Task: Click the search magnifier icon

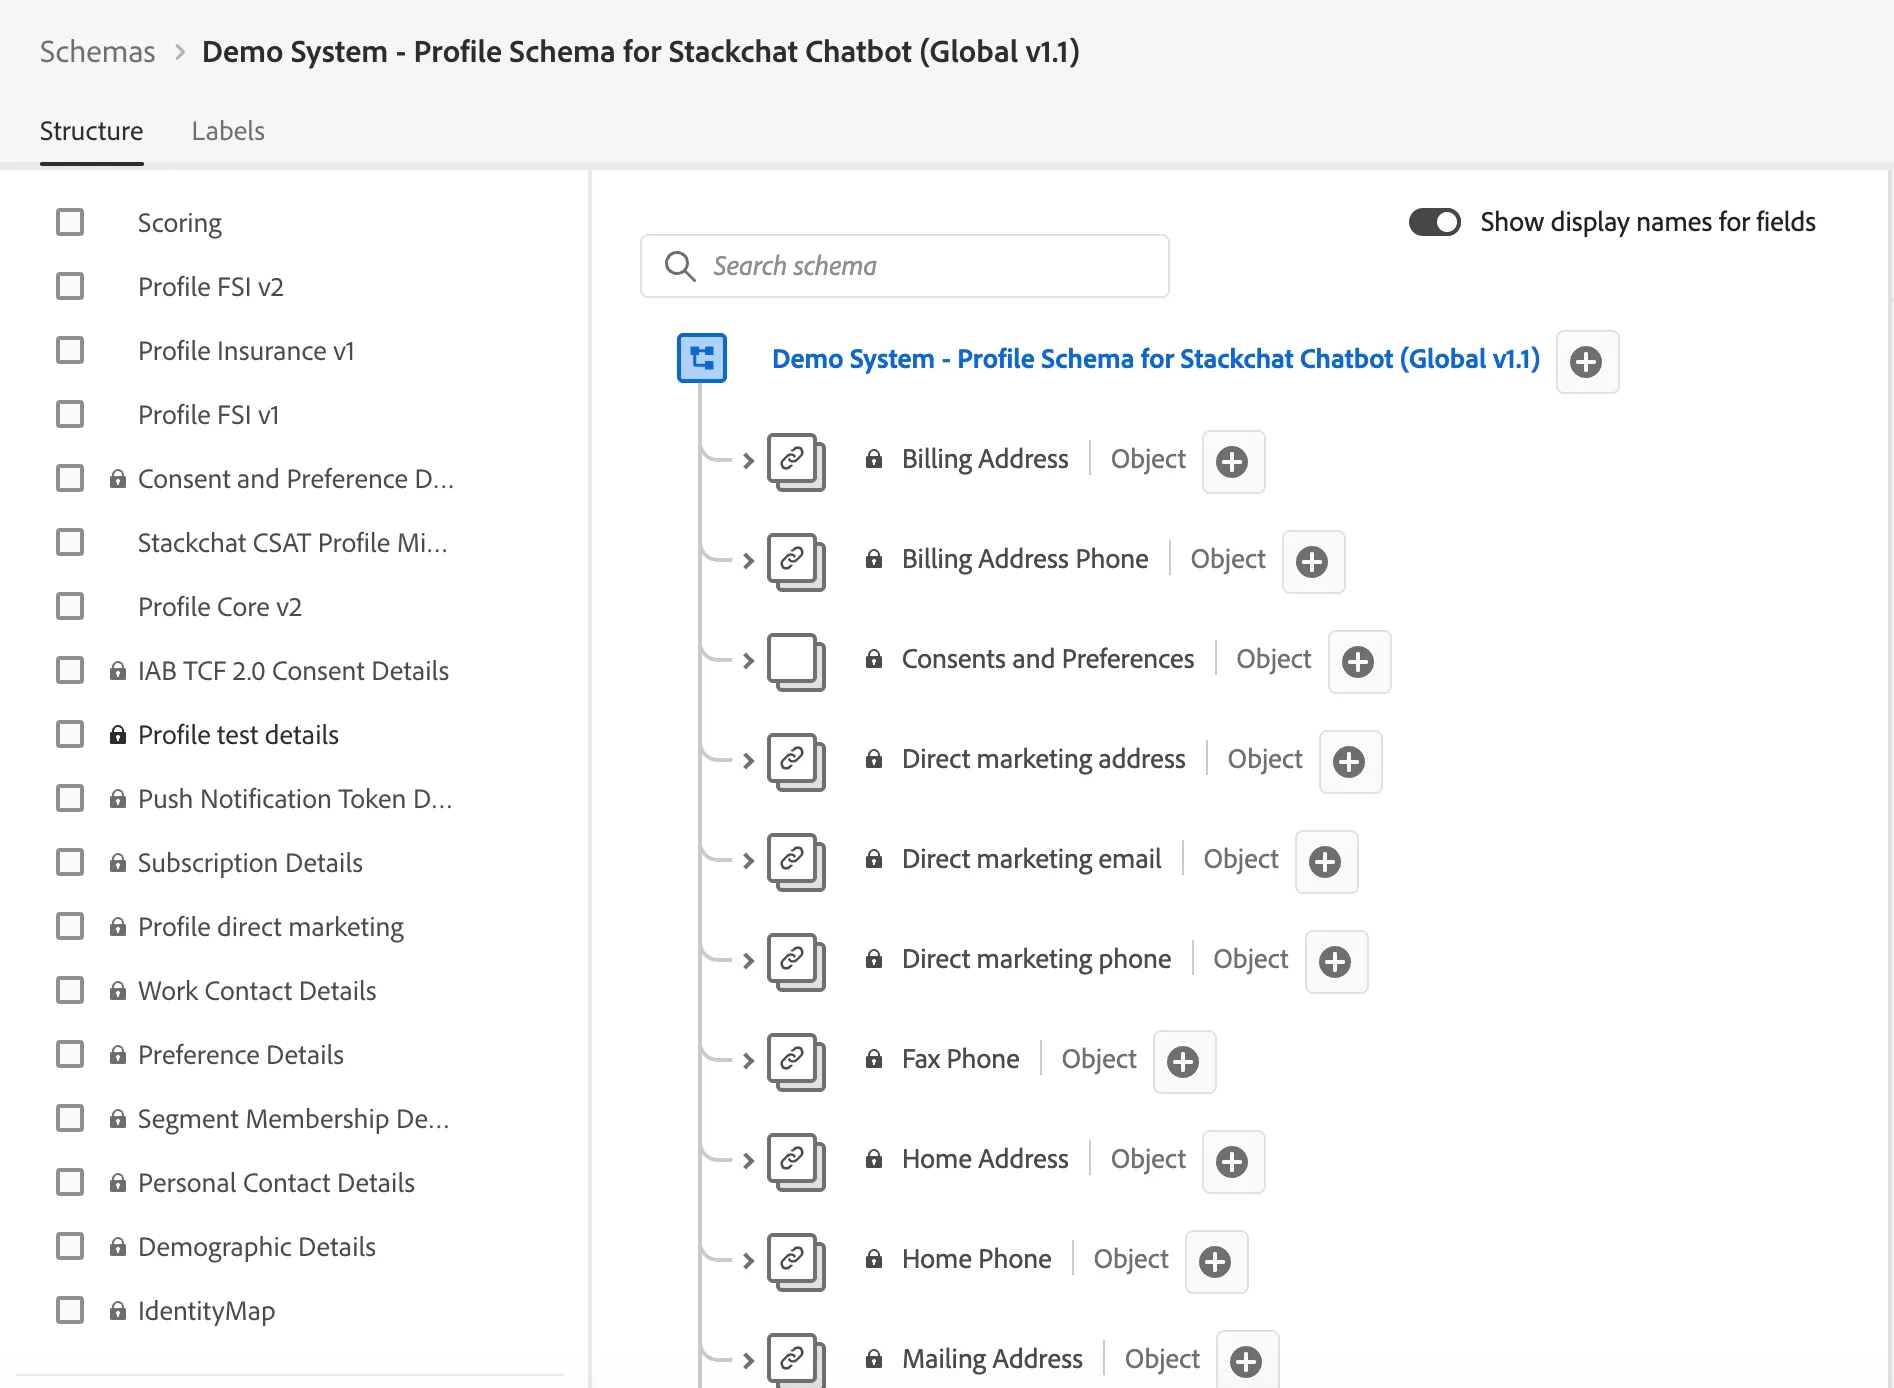Action: [680, 266]
